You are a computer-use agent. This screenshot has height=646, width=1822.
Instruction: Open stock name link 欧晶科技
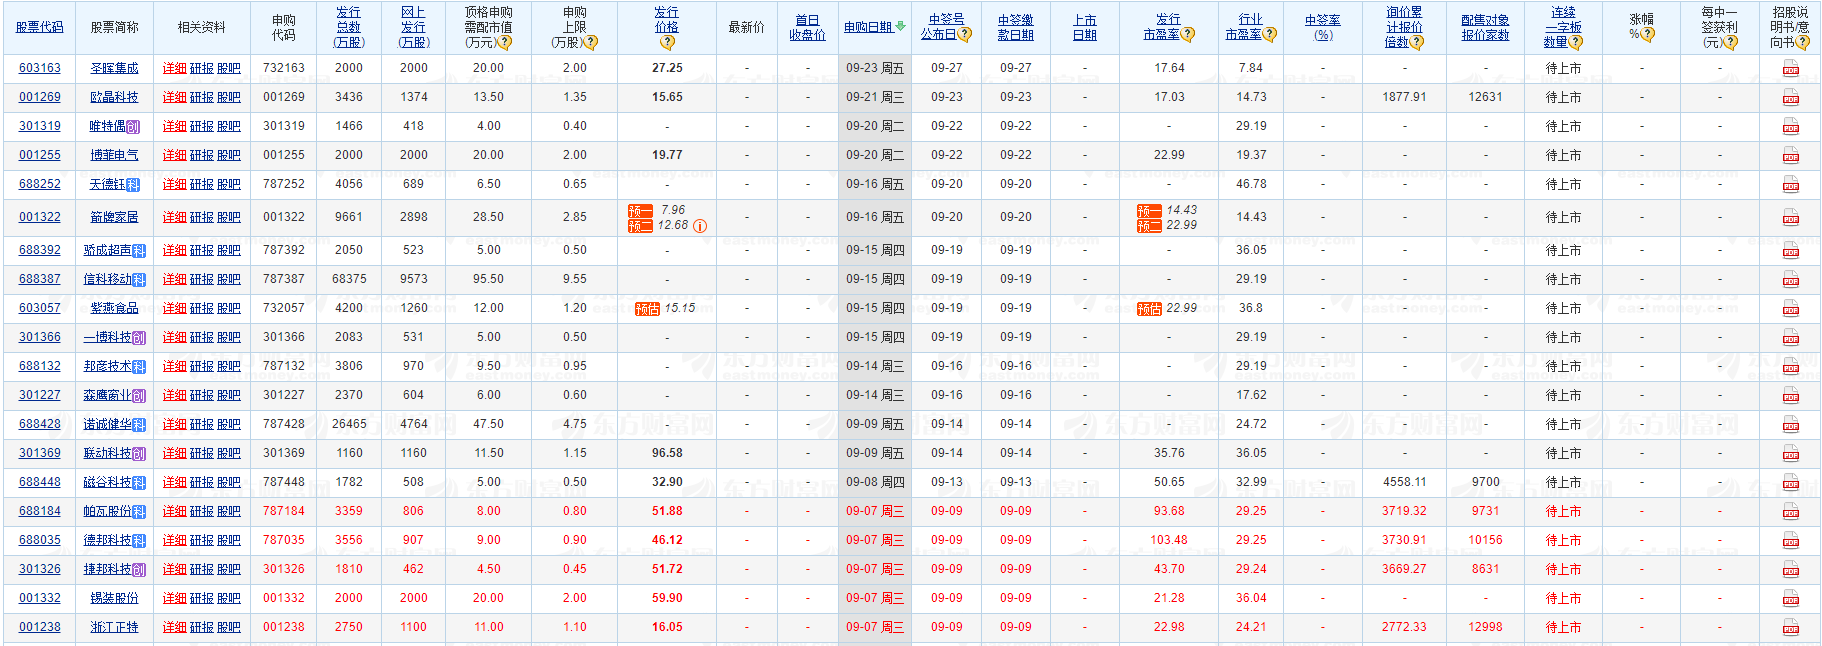[114, 97]
